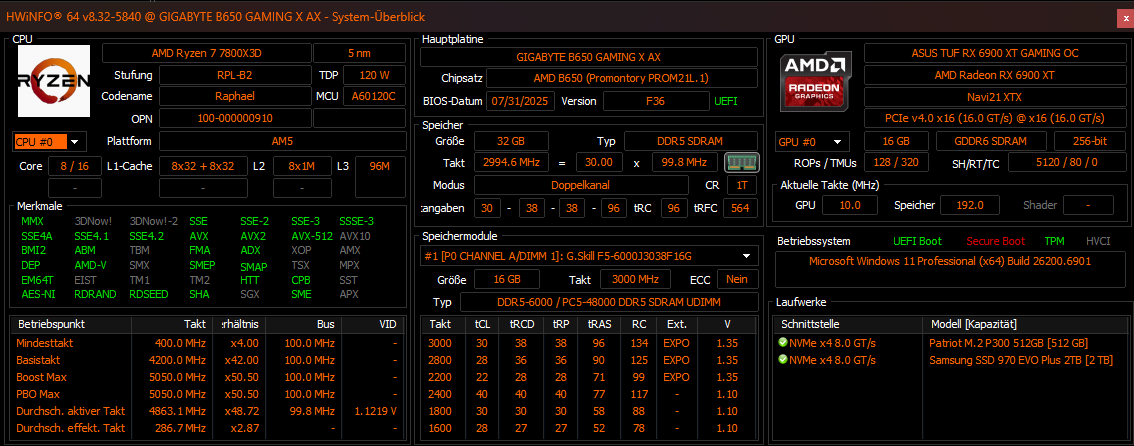Select the Mindesttakt row

(x=206, y=343)
